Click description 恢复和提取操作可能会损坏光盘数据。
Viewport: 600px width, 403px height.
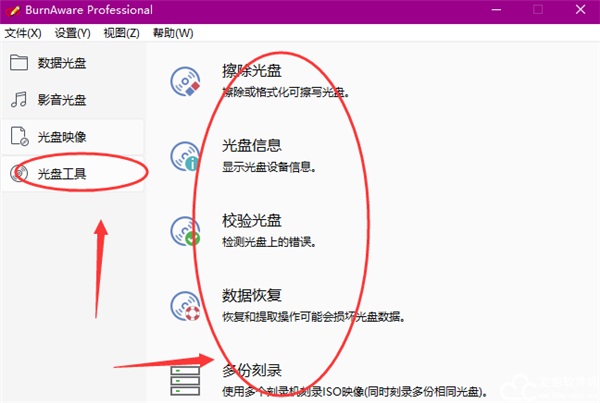313,317
